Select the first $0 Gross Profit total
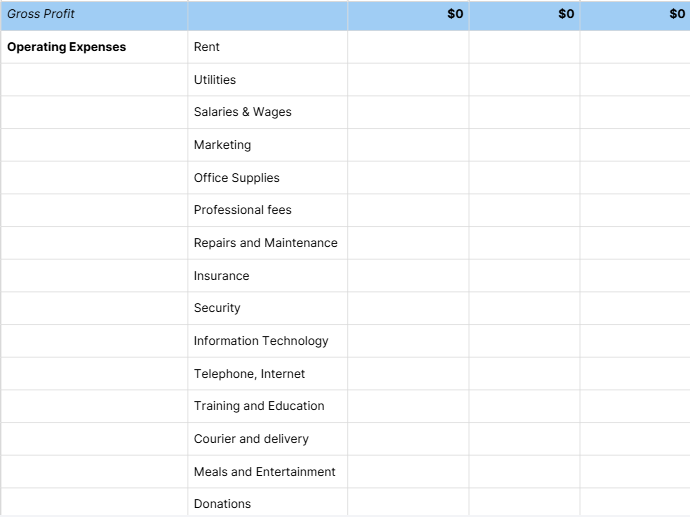Viewport: 690px width, 517px height. 408,15
